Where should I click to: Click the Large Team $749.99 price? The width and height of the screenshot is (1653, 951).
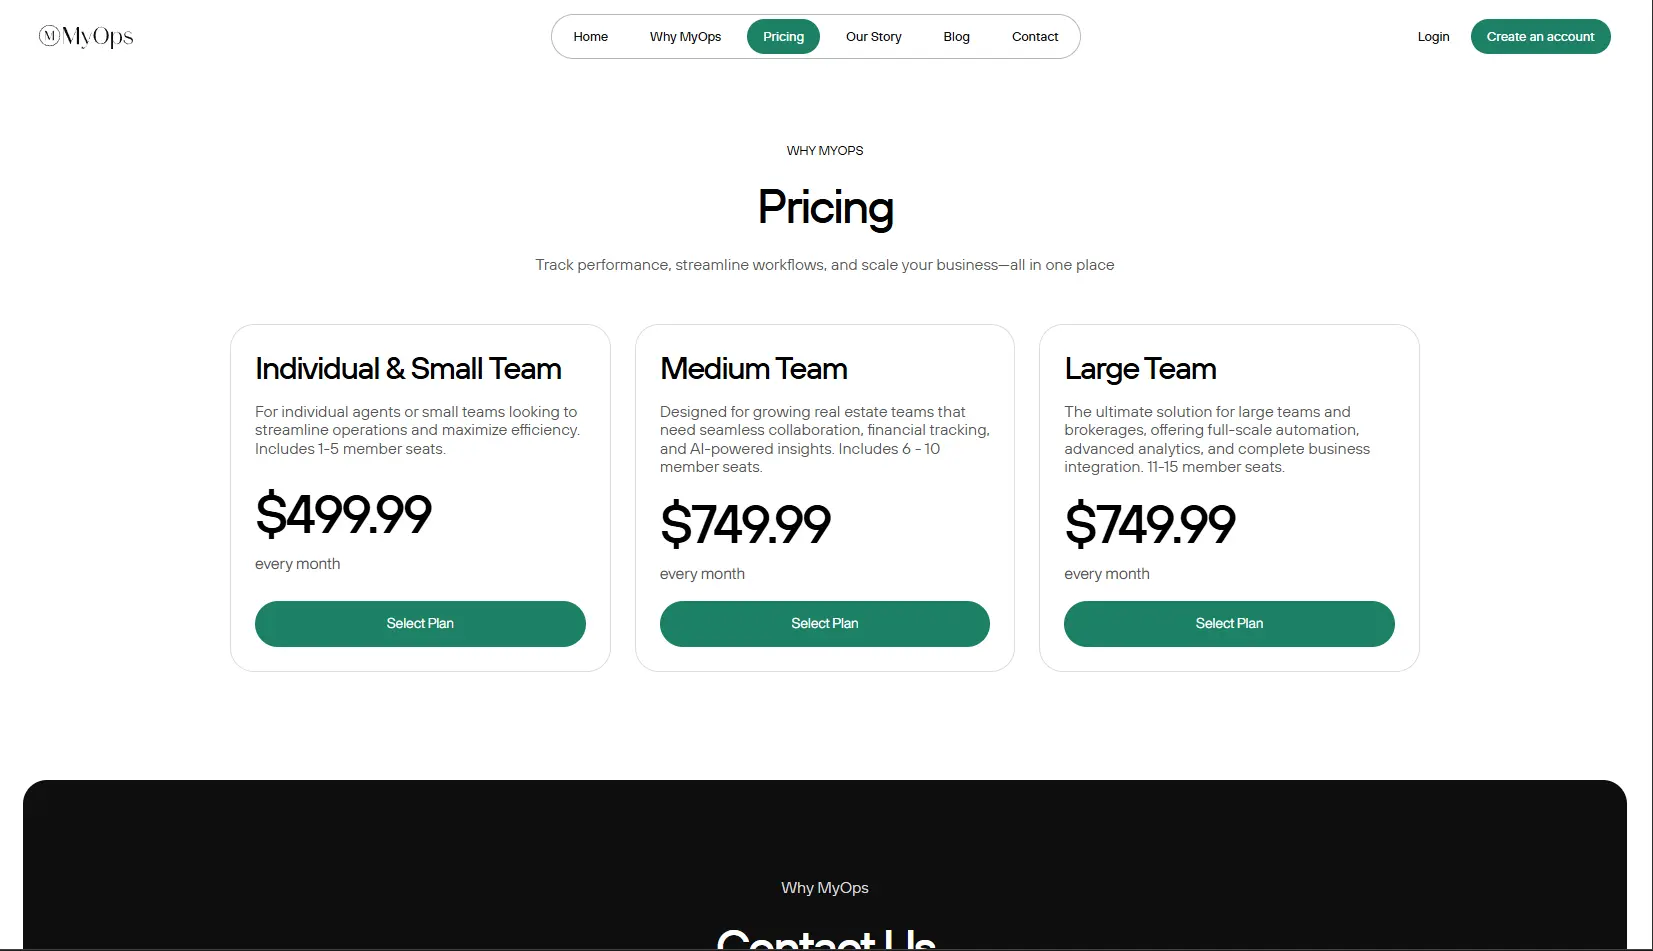[x=1150, y=525]
